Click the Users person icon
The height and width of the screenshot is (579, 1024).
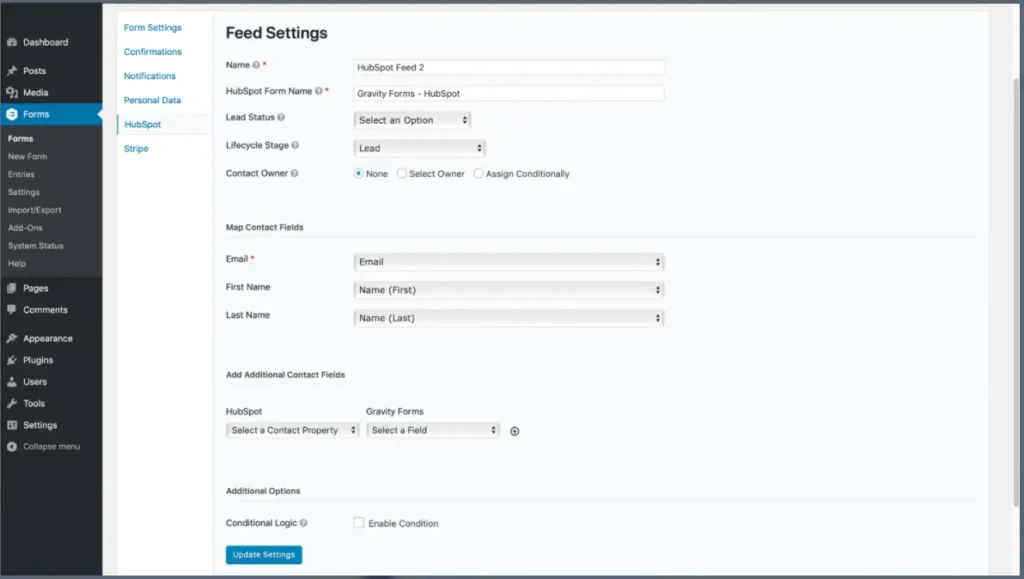12,381
